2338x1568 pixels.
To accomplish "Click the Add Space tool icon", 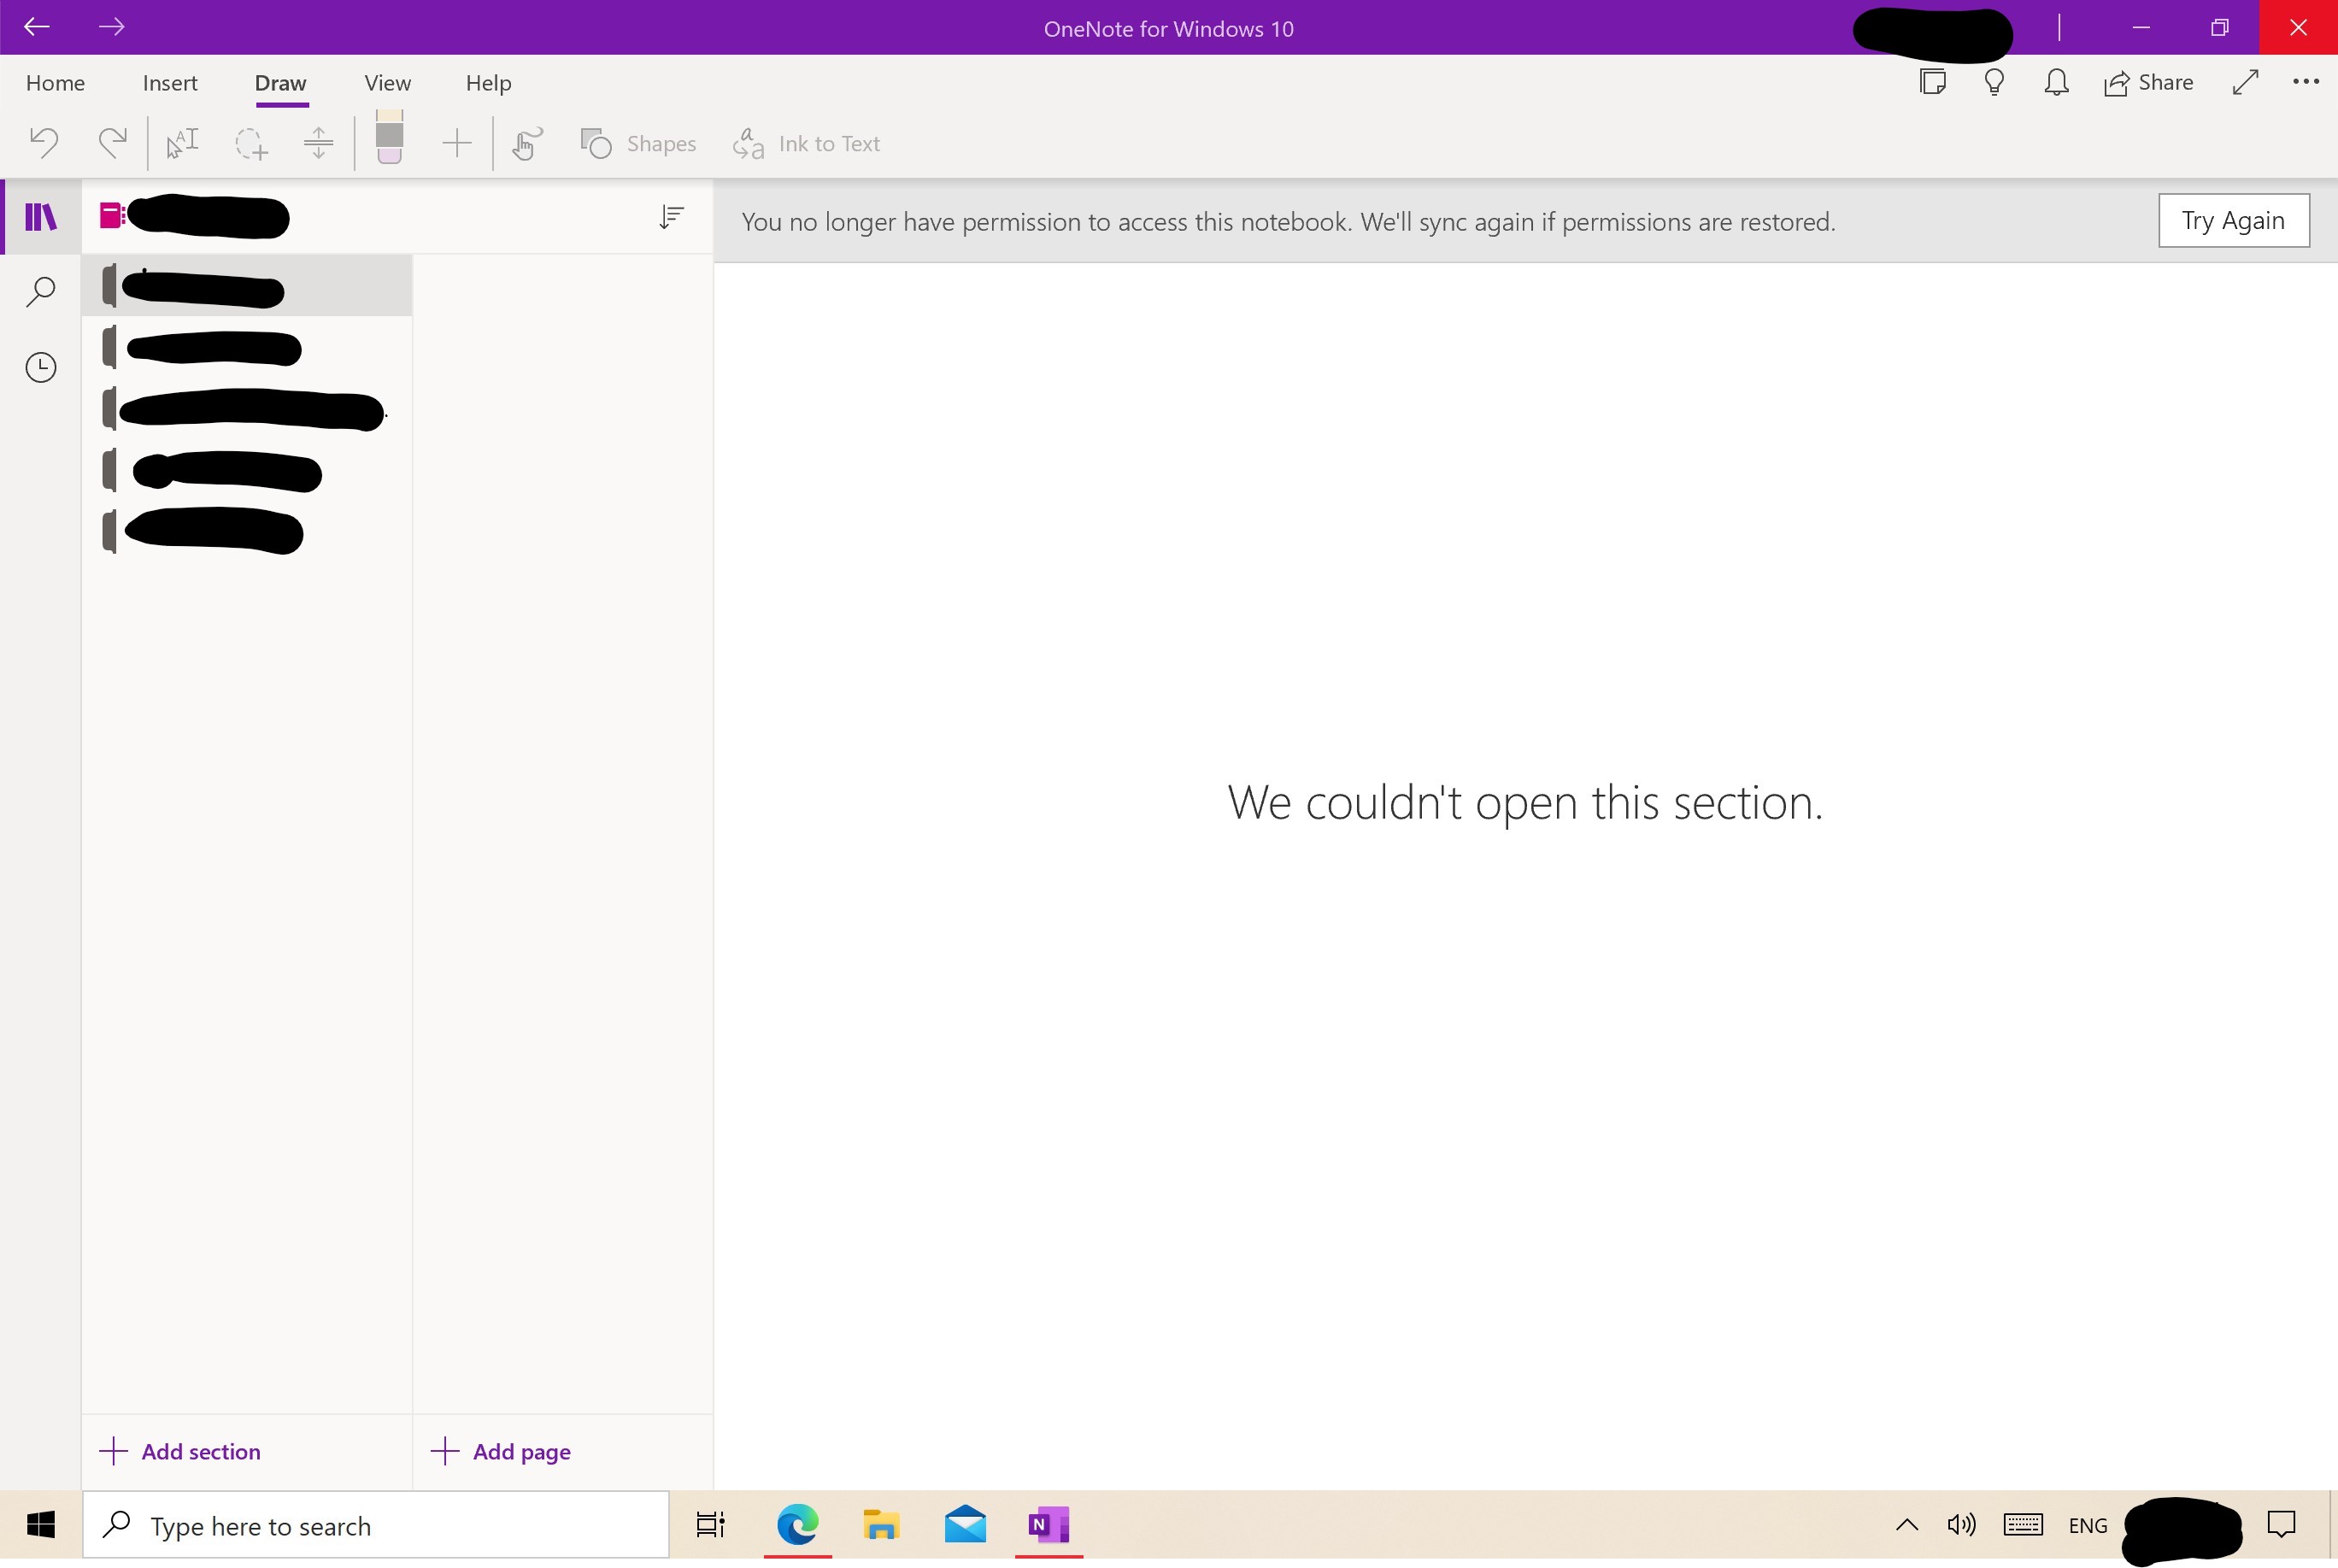I will coord(317,142).
